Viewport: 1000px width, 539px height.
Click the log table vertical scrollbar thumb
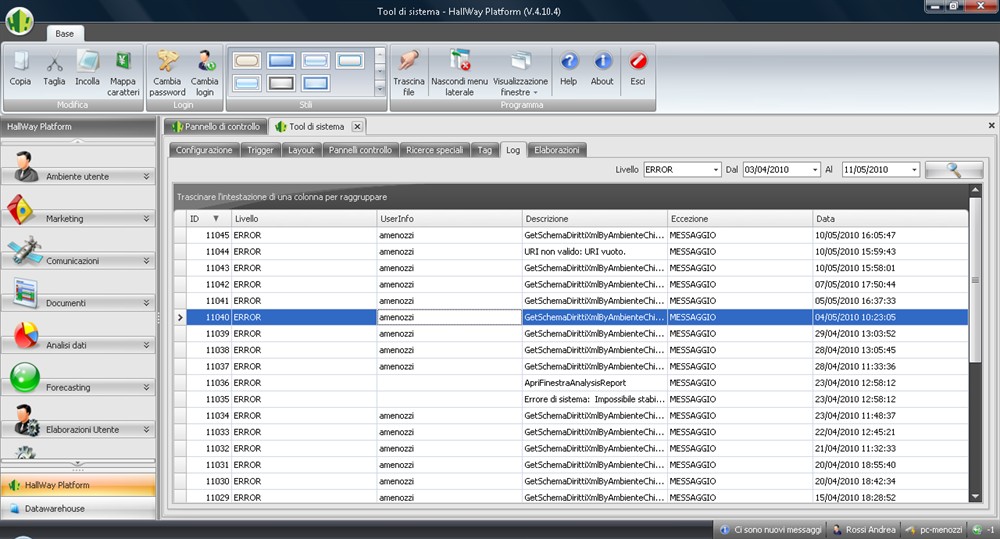coord(974,279)
